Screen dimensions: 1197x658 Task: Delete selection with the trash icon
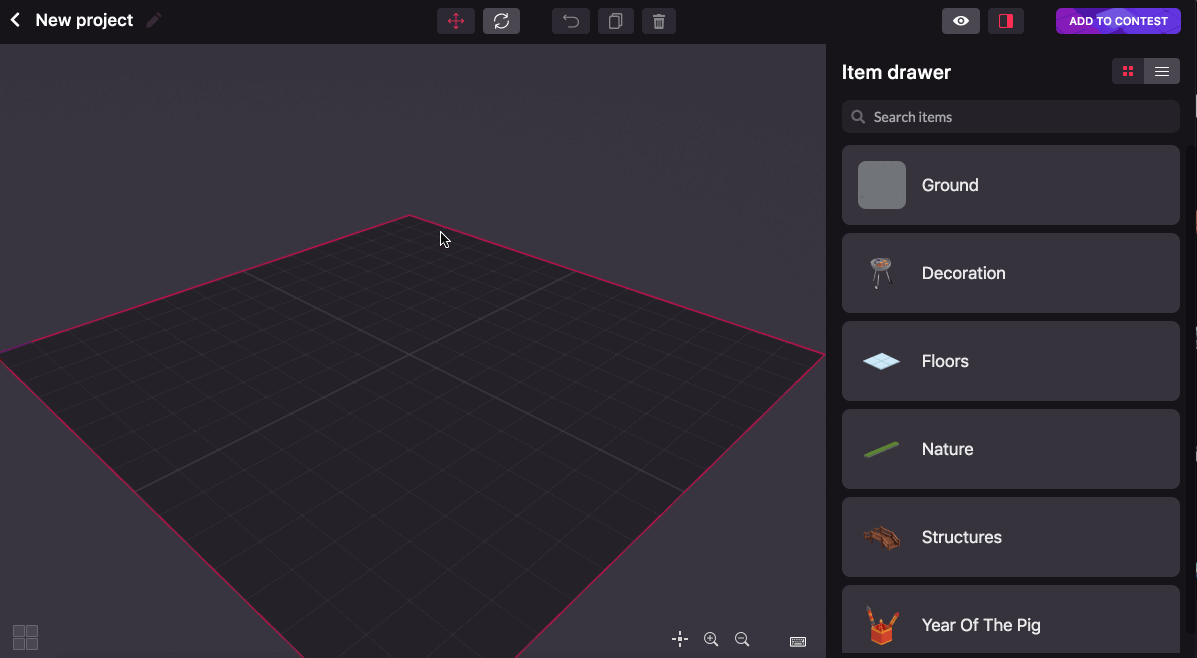pos(659,21)
